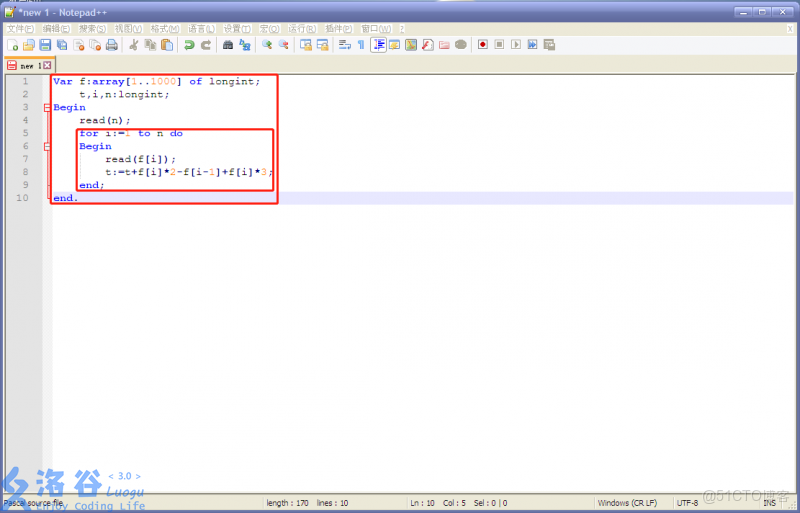The image size is (800, 513).
Task: Open the 语言(L) menu
Action: (x=202, y=29)
